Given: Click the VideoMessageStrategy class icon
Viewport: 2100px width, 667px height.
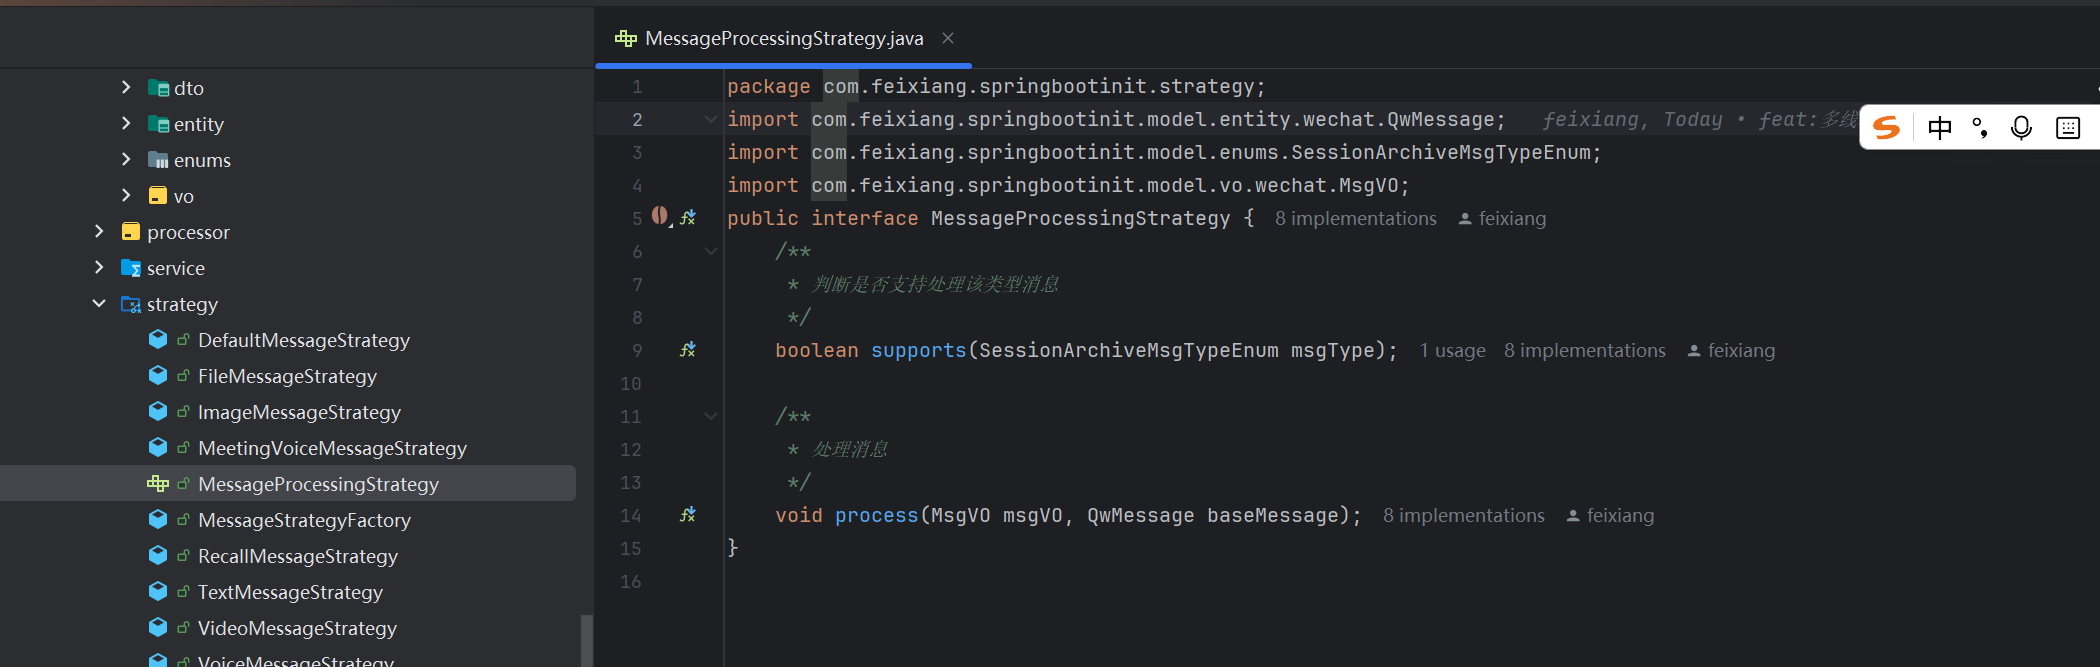Looking at the screenshot, I should [x=158, y=628].
